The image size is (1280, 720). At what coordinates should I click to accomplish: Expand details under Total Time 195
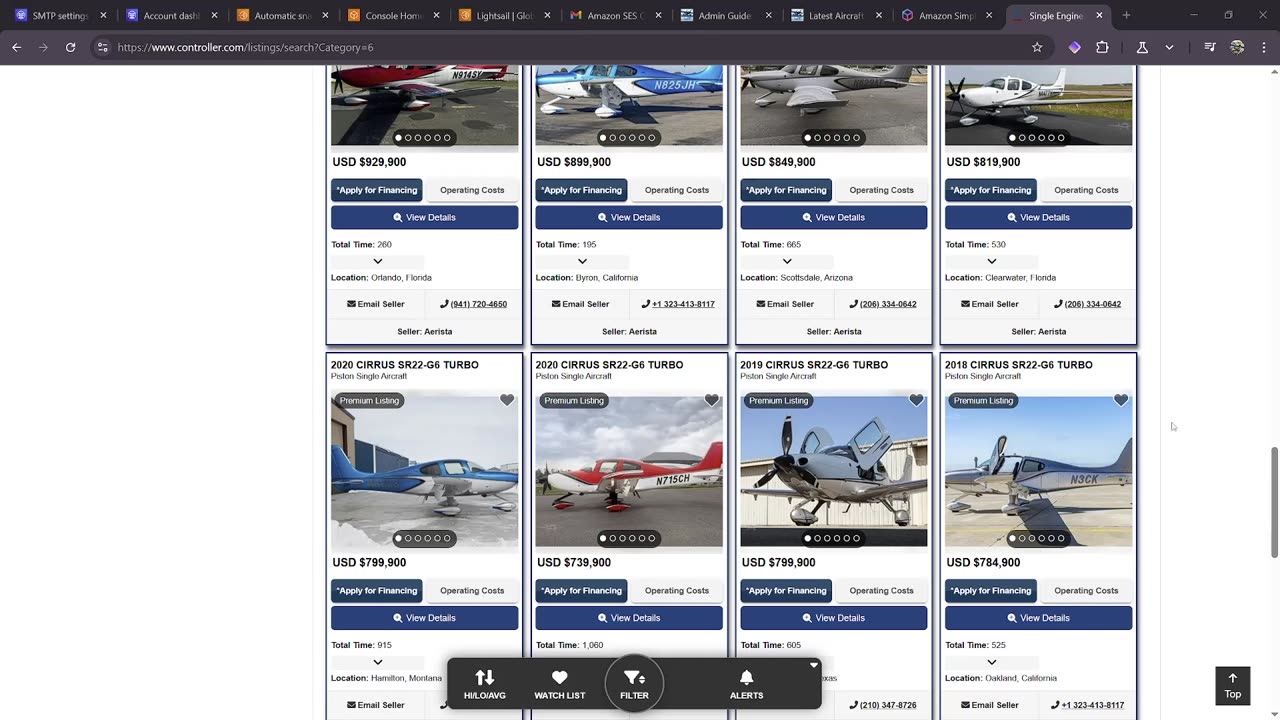click(582, 261)
